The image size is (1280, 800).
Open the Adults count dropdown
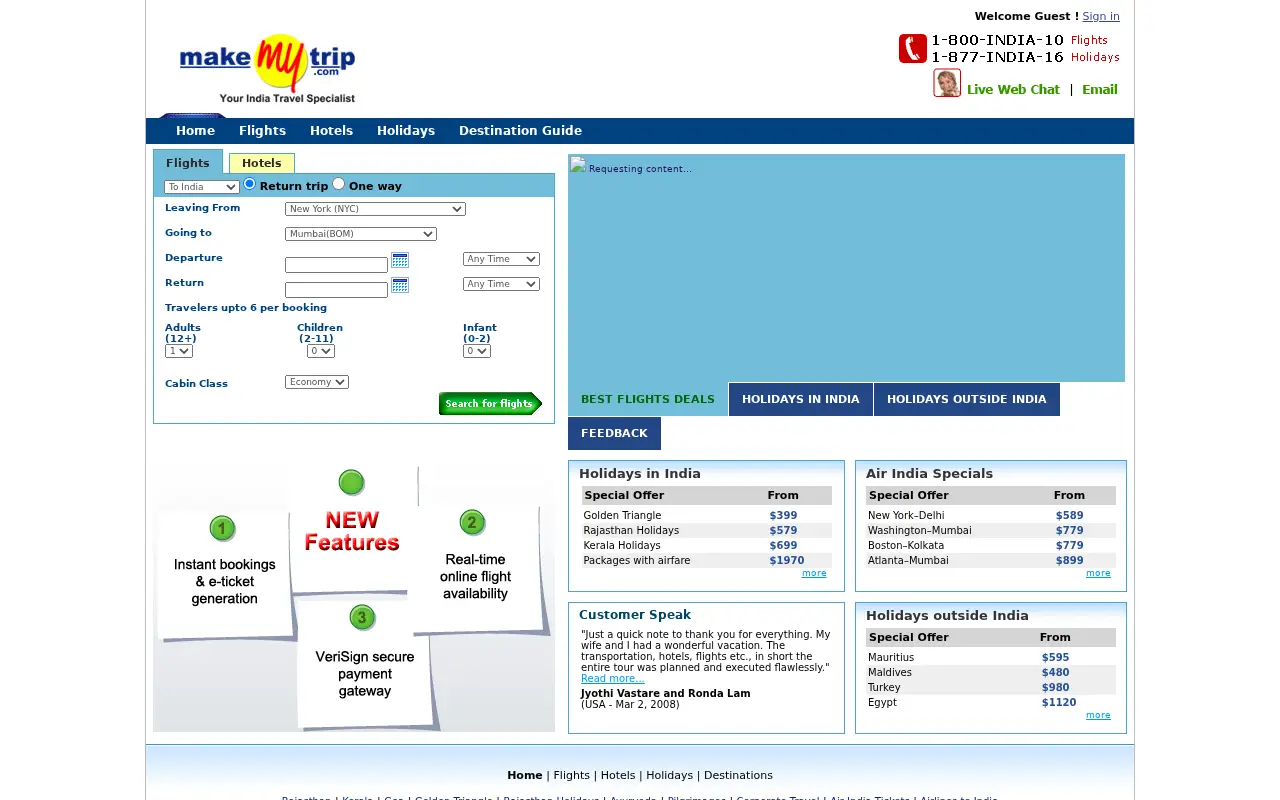(x=179, y=351)
